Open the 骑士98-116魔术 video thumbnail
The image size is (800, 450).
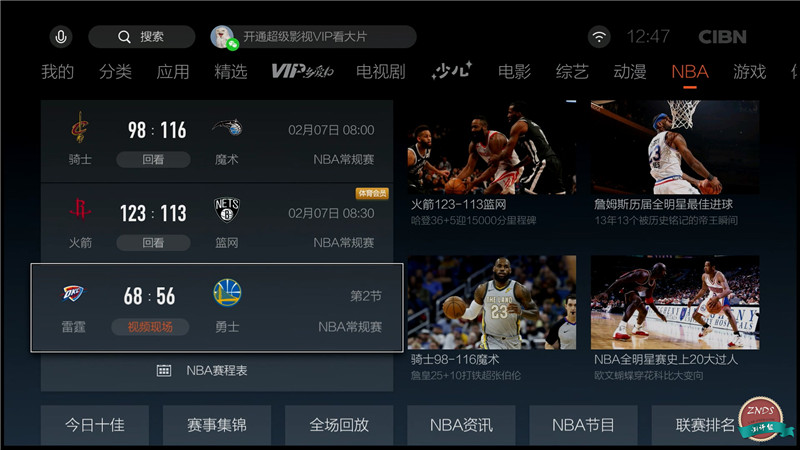click(x=492, y=303)
